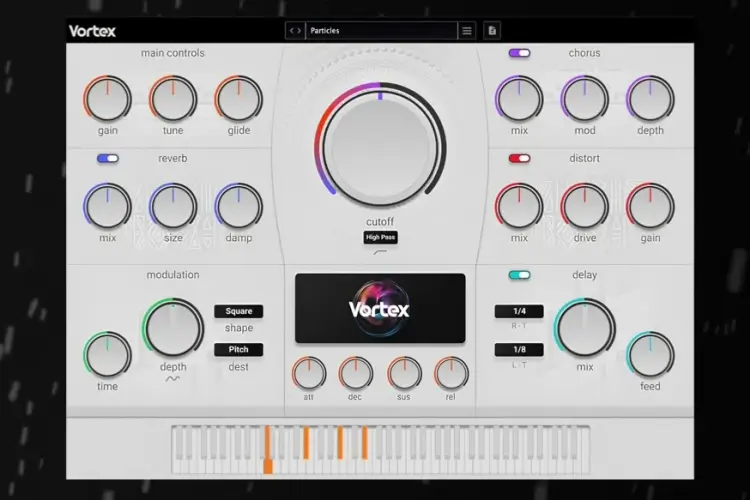This screenshot has height=500, width=750.
Task: Click the rightmost highlighted orange piano key
Action: coord(364,443)
